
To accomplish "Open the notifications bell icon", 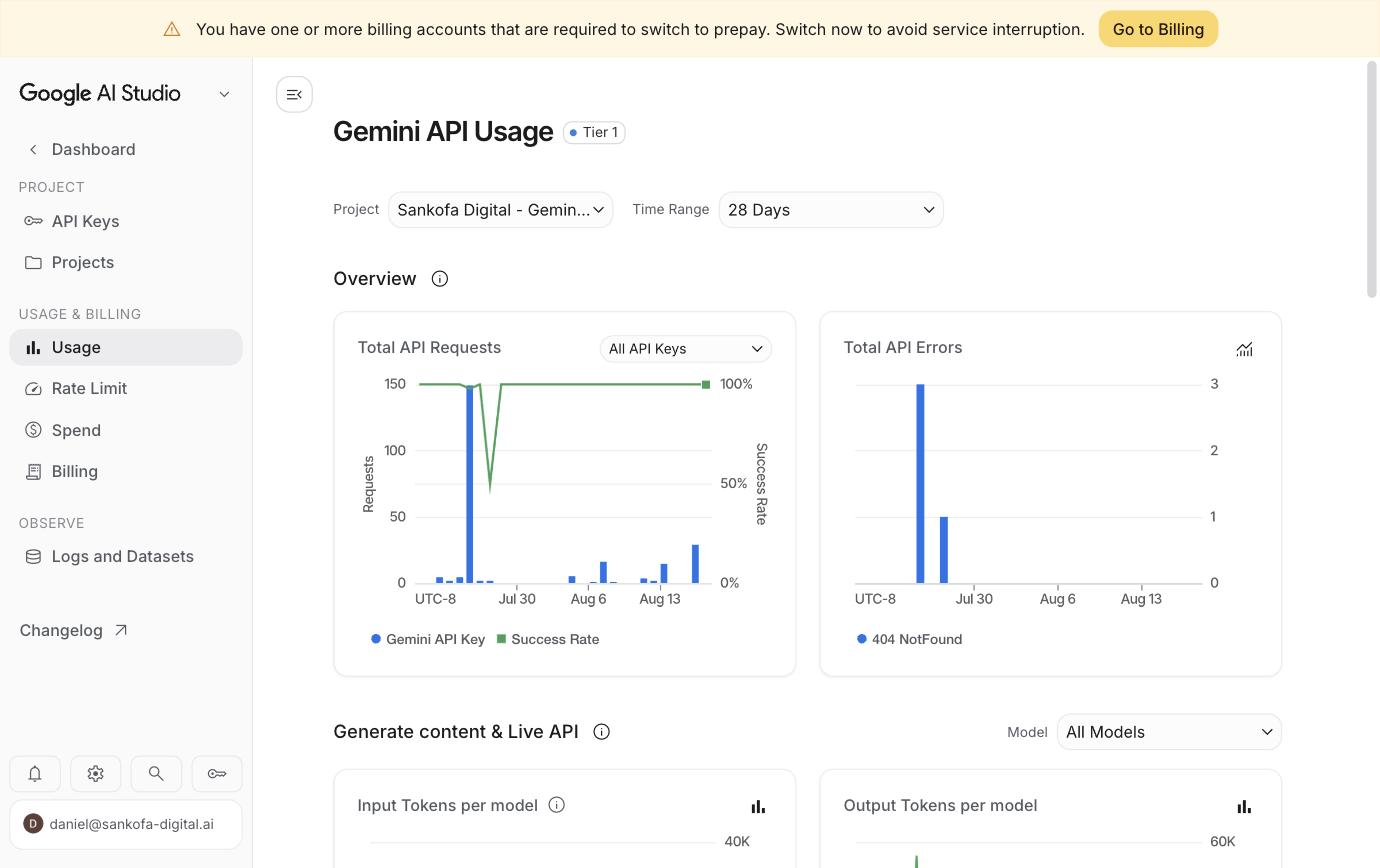I will 35,773.
